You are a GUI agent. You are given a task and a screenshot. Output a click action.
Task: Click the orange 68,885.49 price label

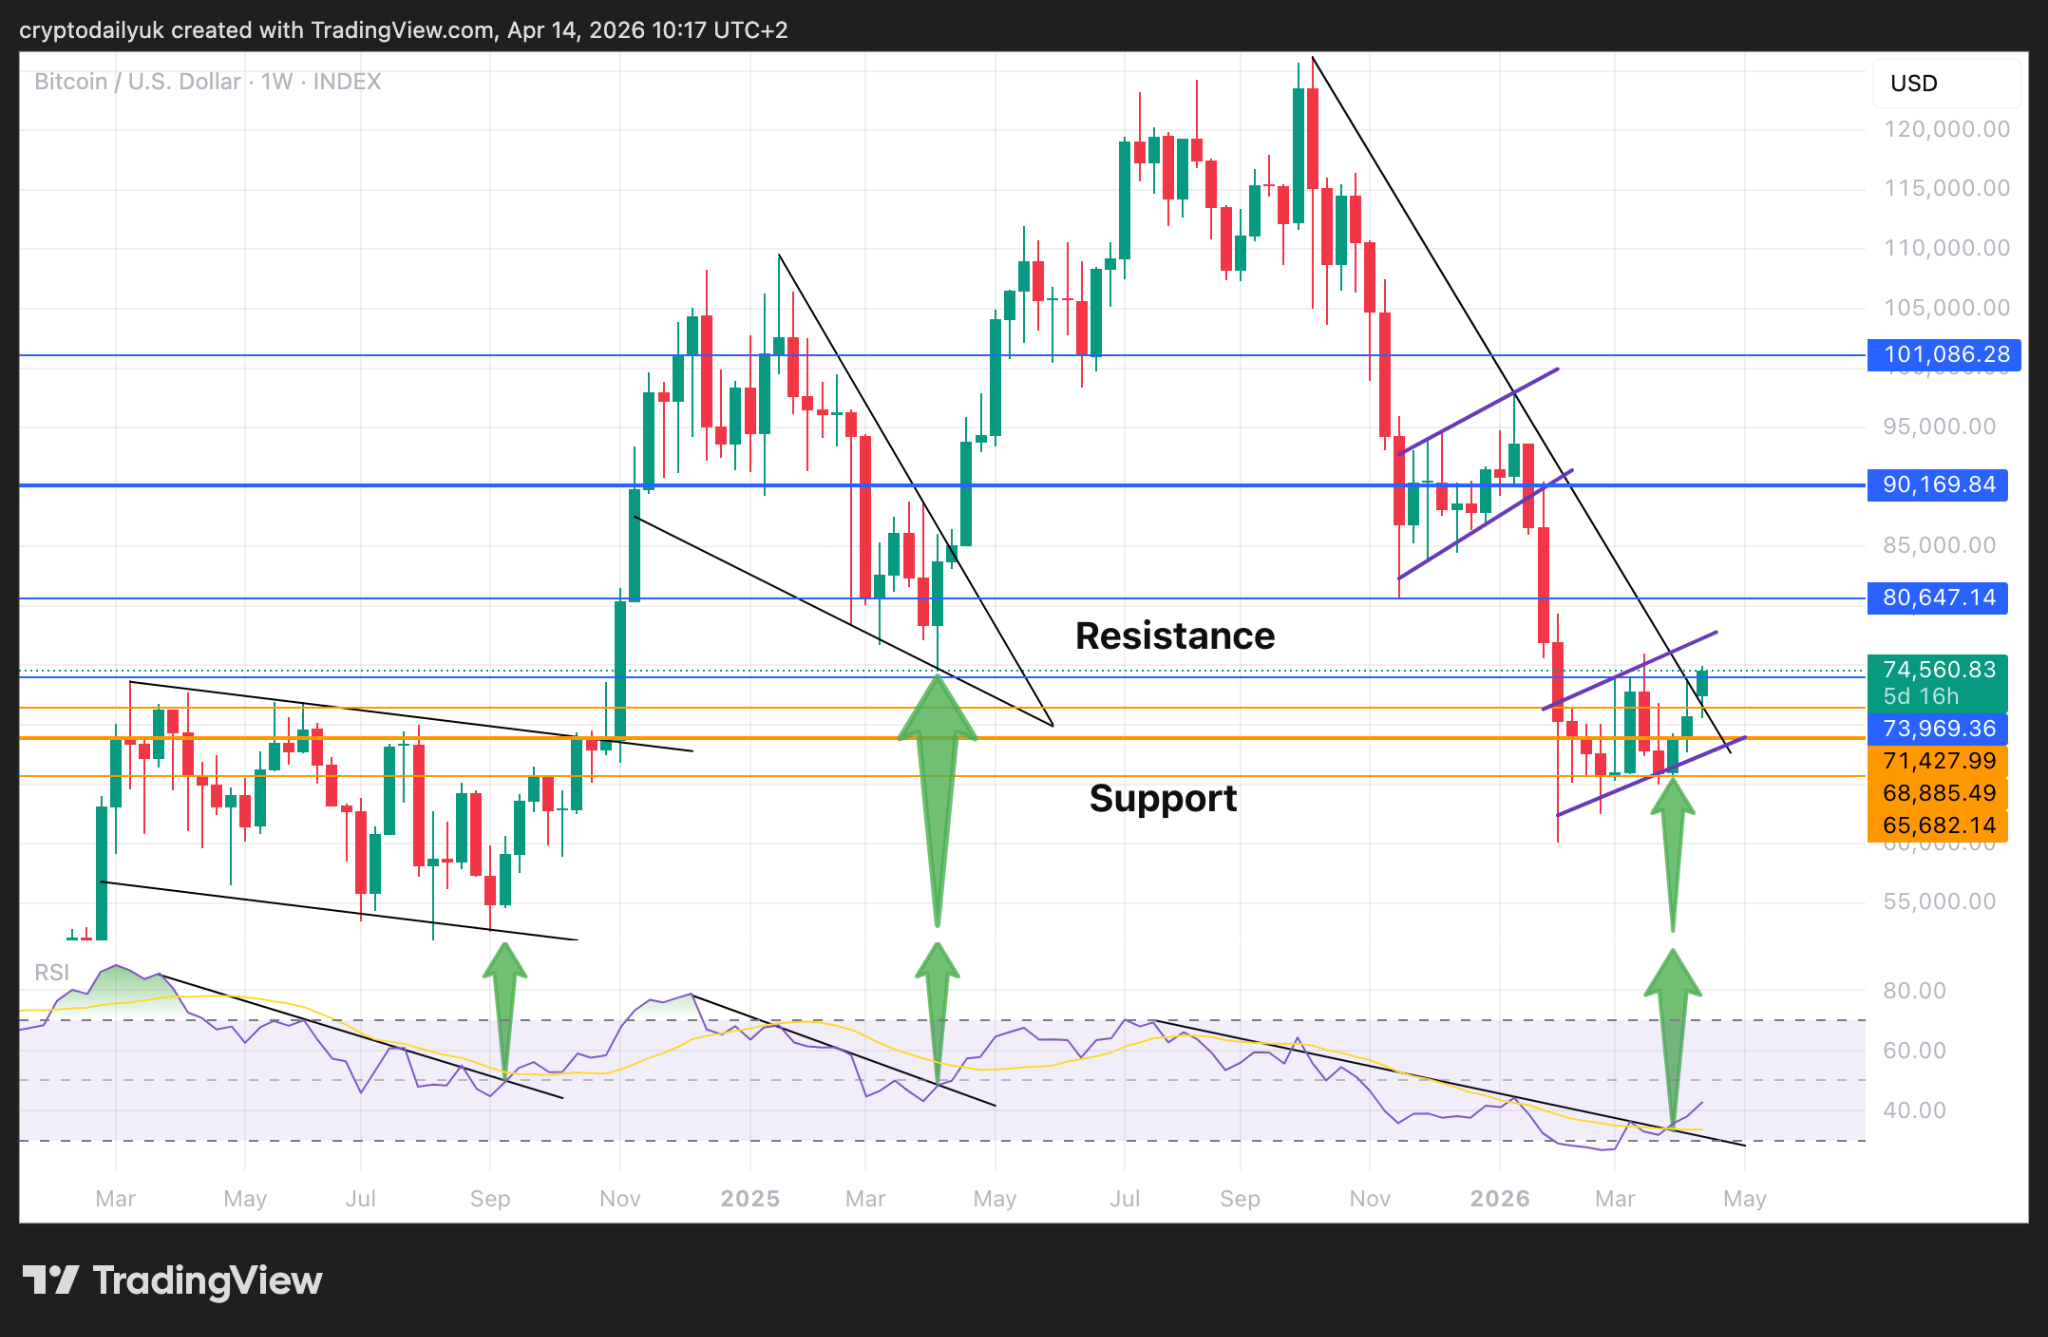click(1937, 793)
